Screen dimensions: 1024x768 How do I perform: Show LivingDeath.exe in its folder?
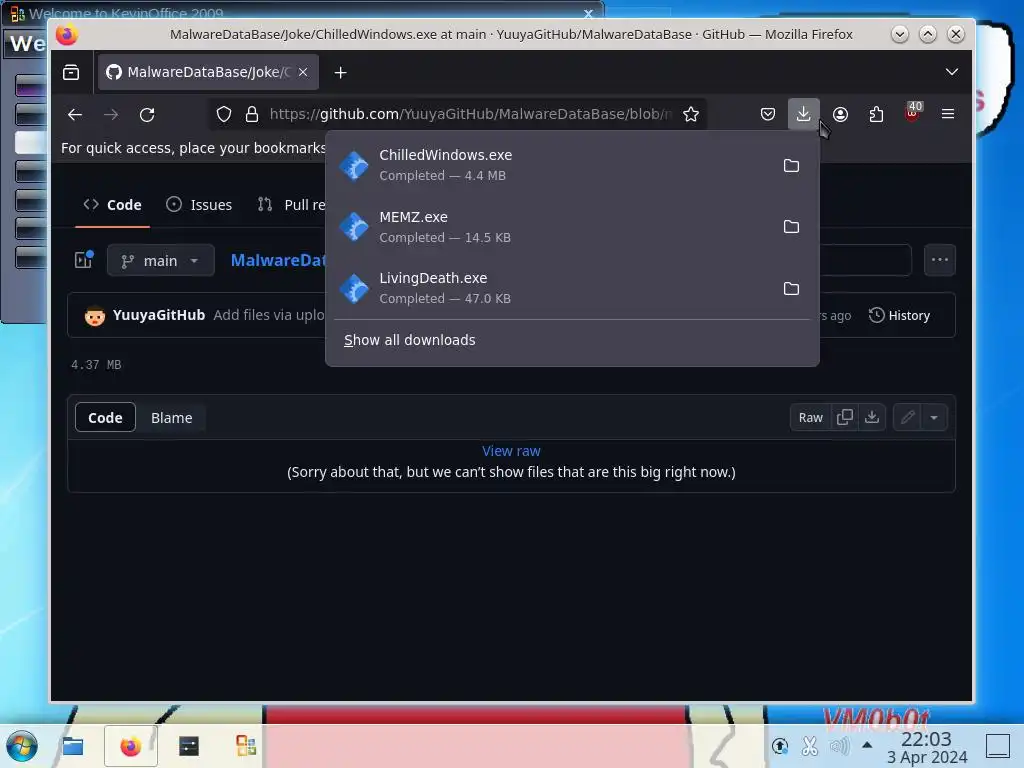click(x=791, y=289)
